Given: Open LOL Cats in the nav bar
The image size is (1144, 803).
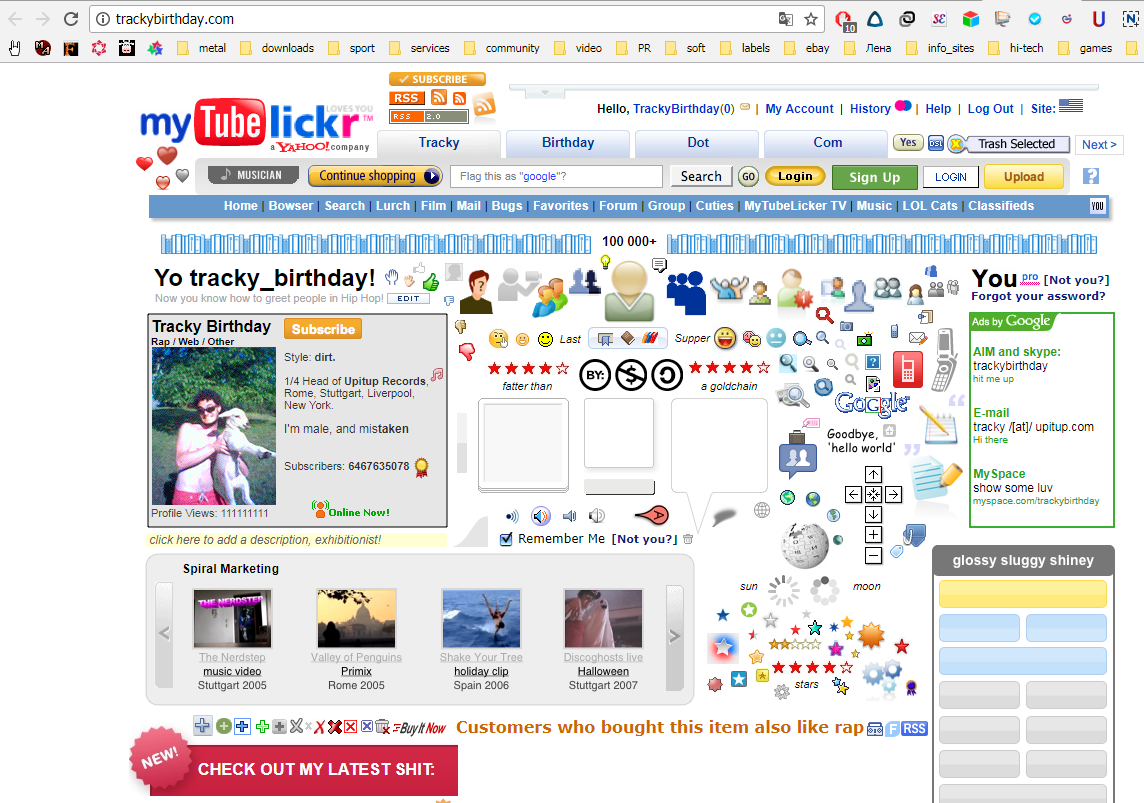Looking at the screenshot, I should click(930, 206).
